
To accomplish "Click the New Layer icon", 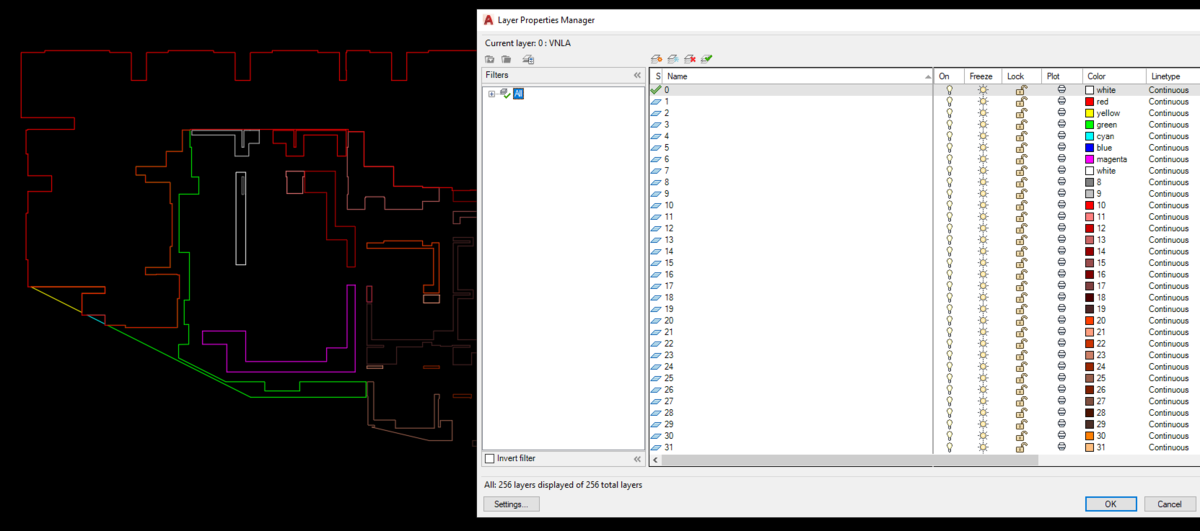I will 657,59.
